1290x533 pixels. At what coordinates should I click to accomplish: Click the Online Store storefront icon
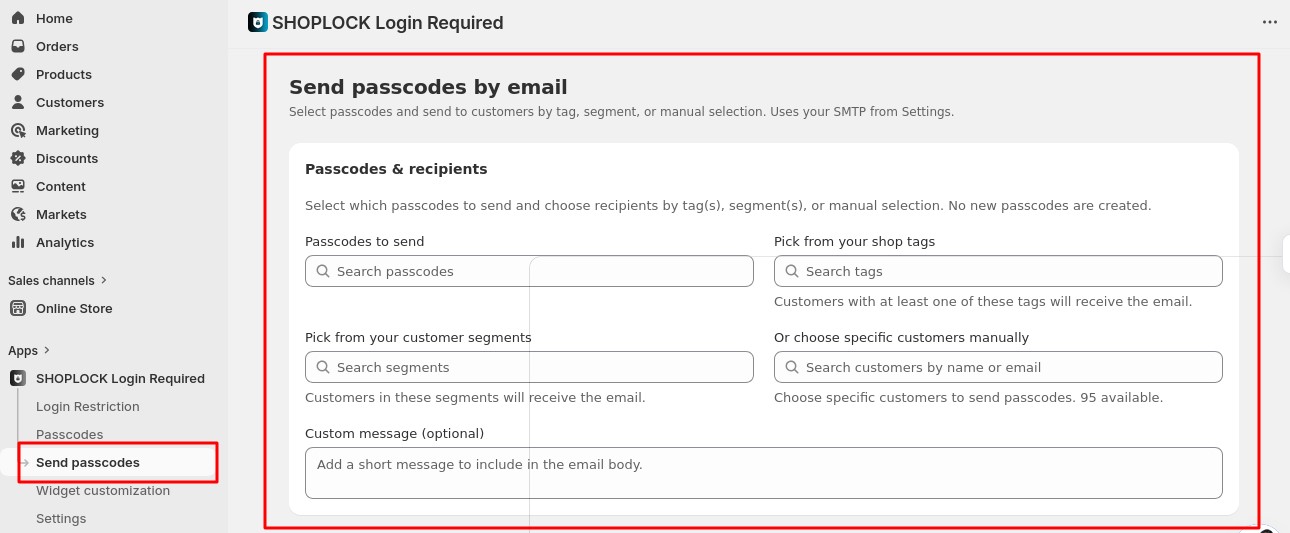18,308
